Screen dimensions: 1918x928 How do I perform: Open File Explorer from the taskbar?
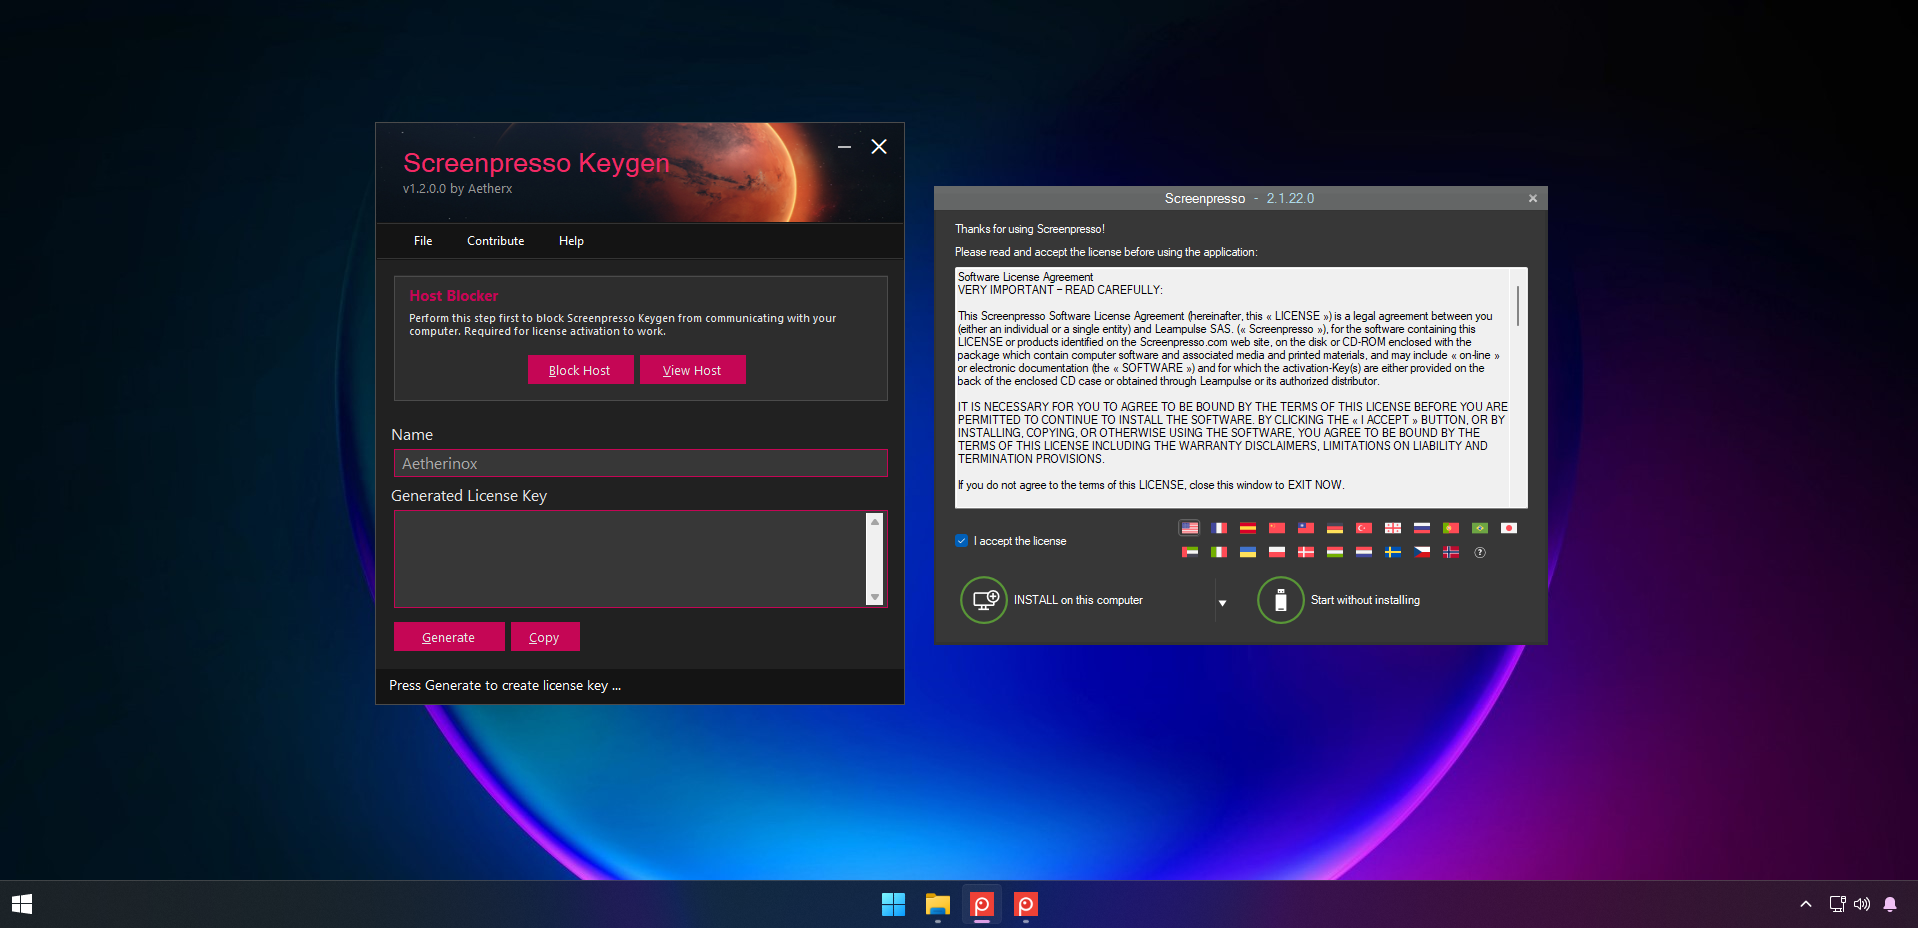pyautogui.click(x=937, y=904)
